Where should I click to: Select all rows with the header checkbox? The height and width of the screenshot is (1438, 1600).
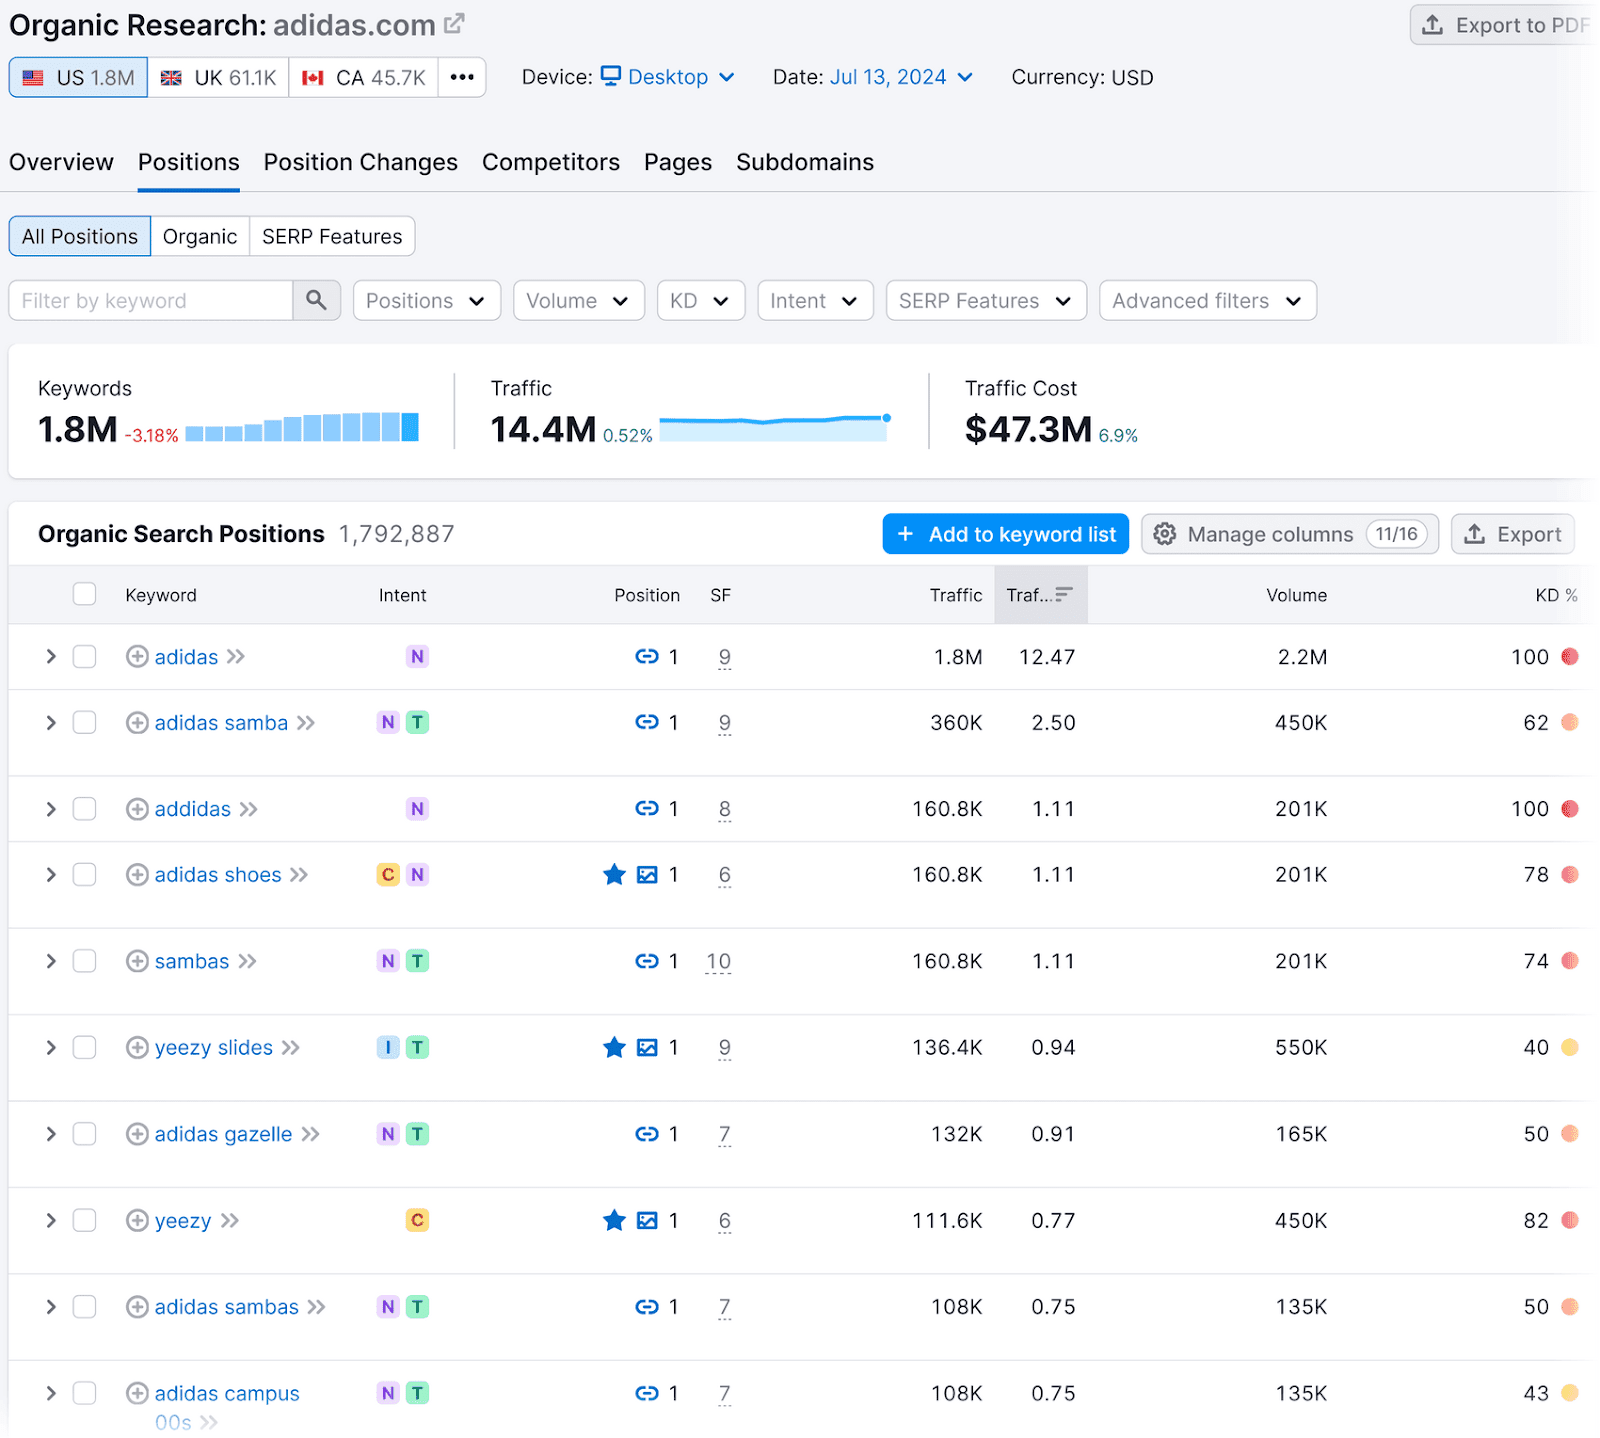(84, 593)
